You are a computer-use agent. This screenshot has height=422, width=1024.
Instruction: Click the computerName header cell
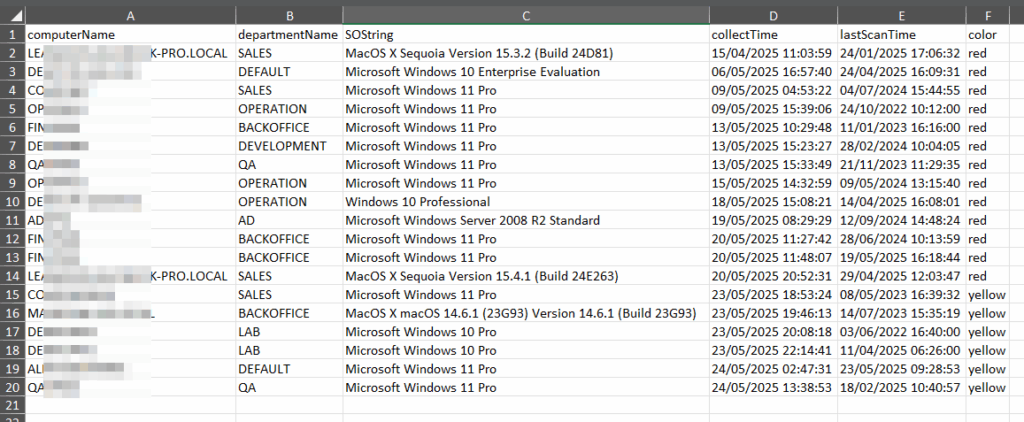pyautogui.click(x=129, y=35)
